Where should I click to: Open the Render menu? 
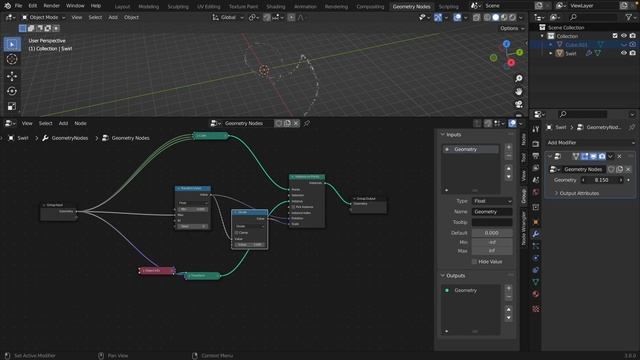tap(51, 6)
